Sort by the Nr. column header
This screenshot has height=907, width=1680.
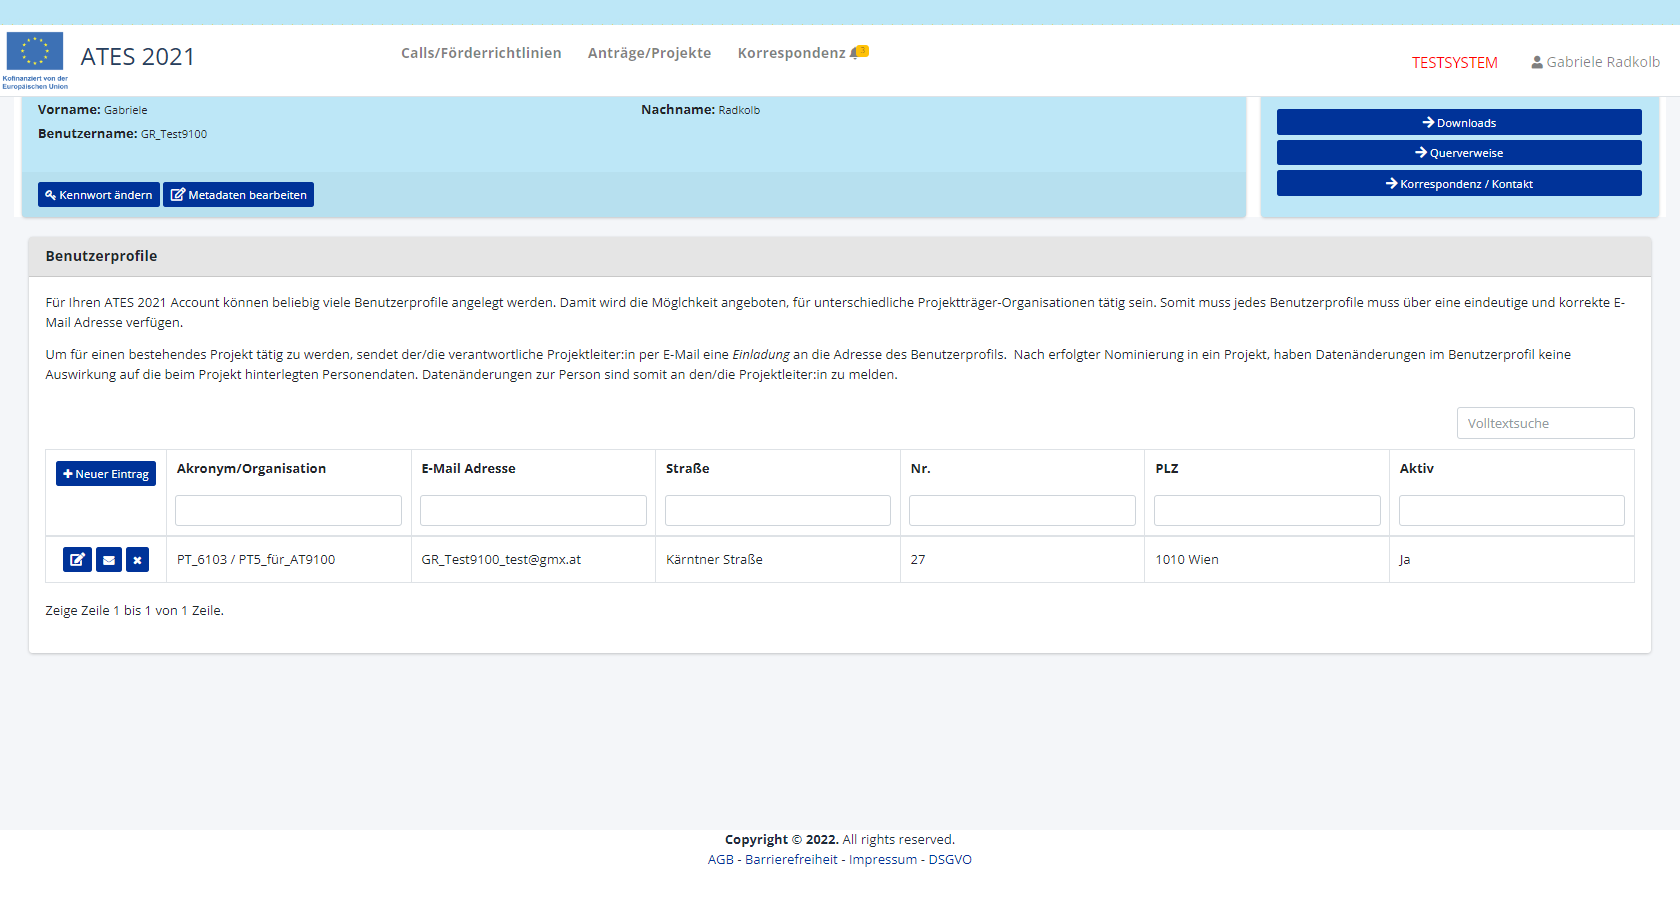[x=921, y=468]
